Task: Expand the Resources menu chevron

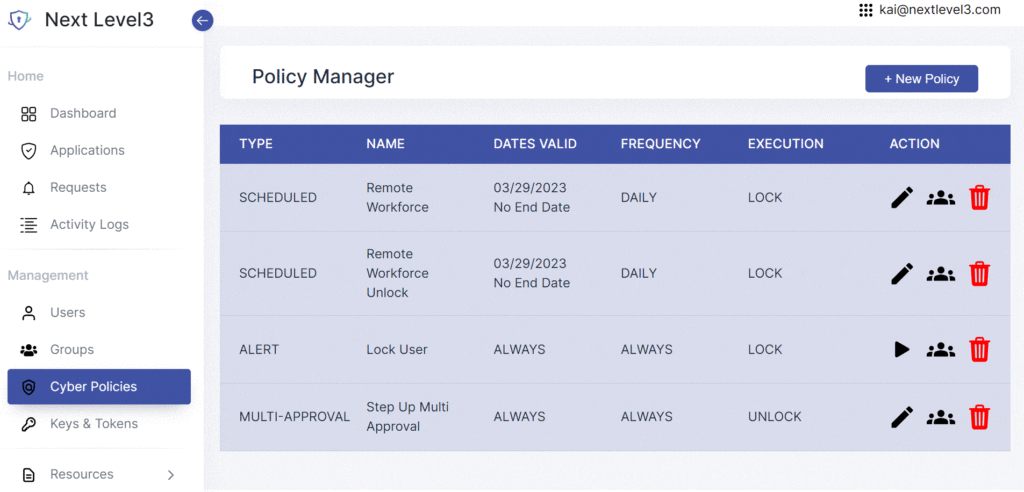Action: 170,475
